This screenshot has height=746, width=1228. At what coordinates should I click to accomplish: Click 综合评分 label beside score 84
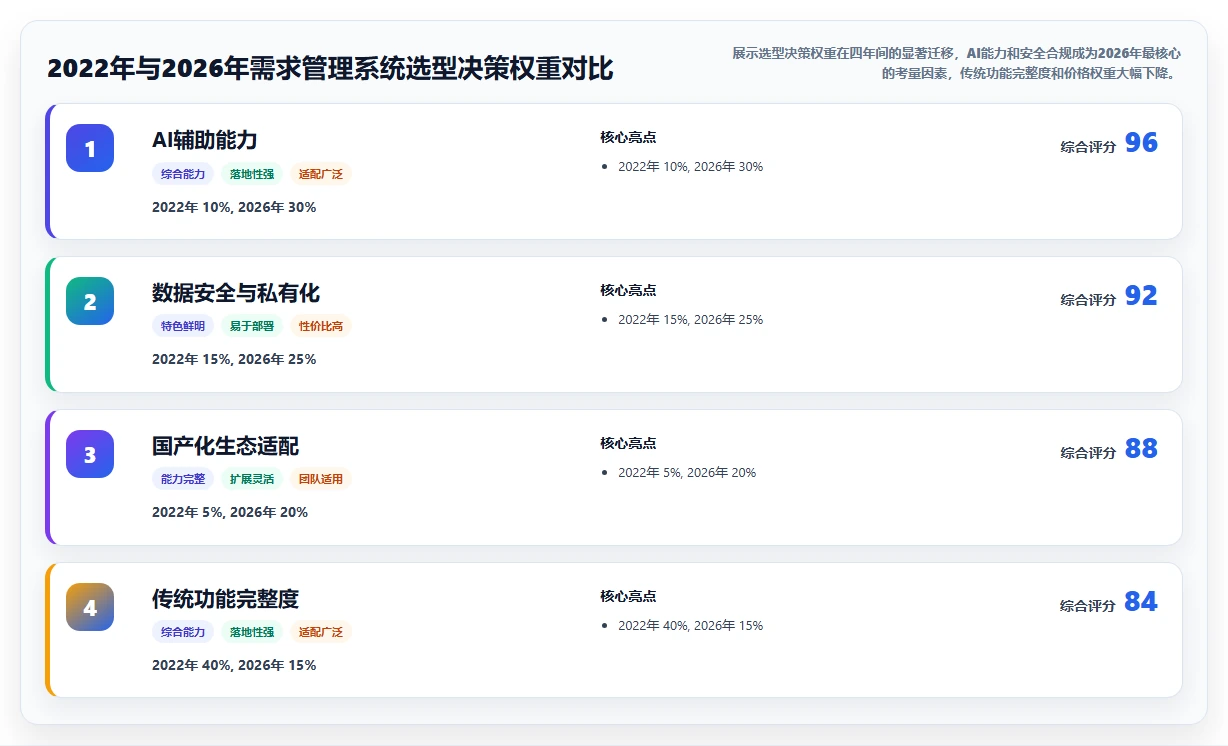1088,606
